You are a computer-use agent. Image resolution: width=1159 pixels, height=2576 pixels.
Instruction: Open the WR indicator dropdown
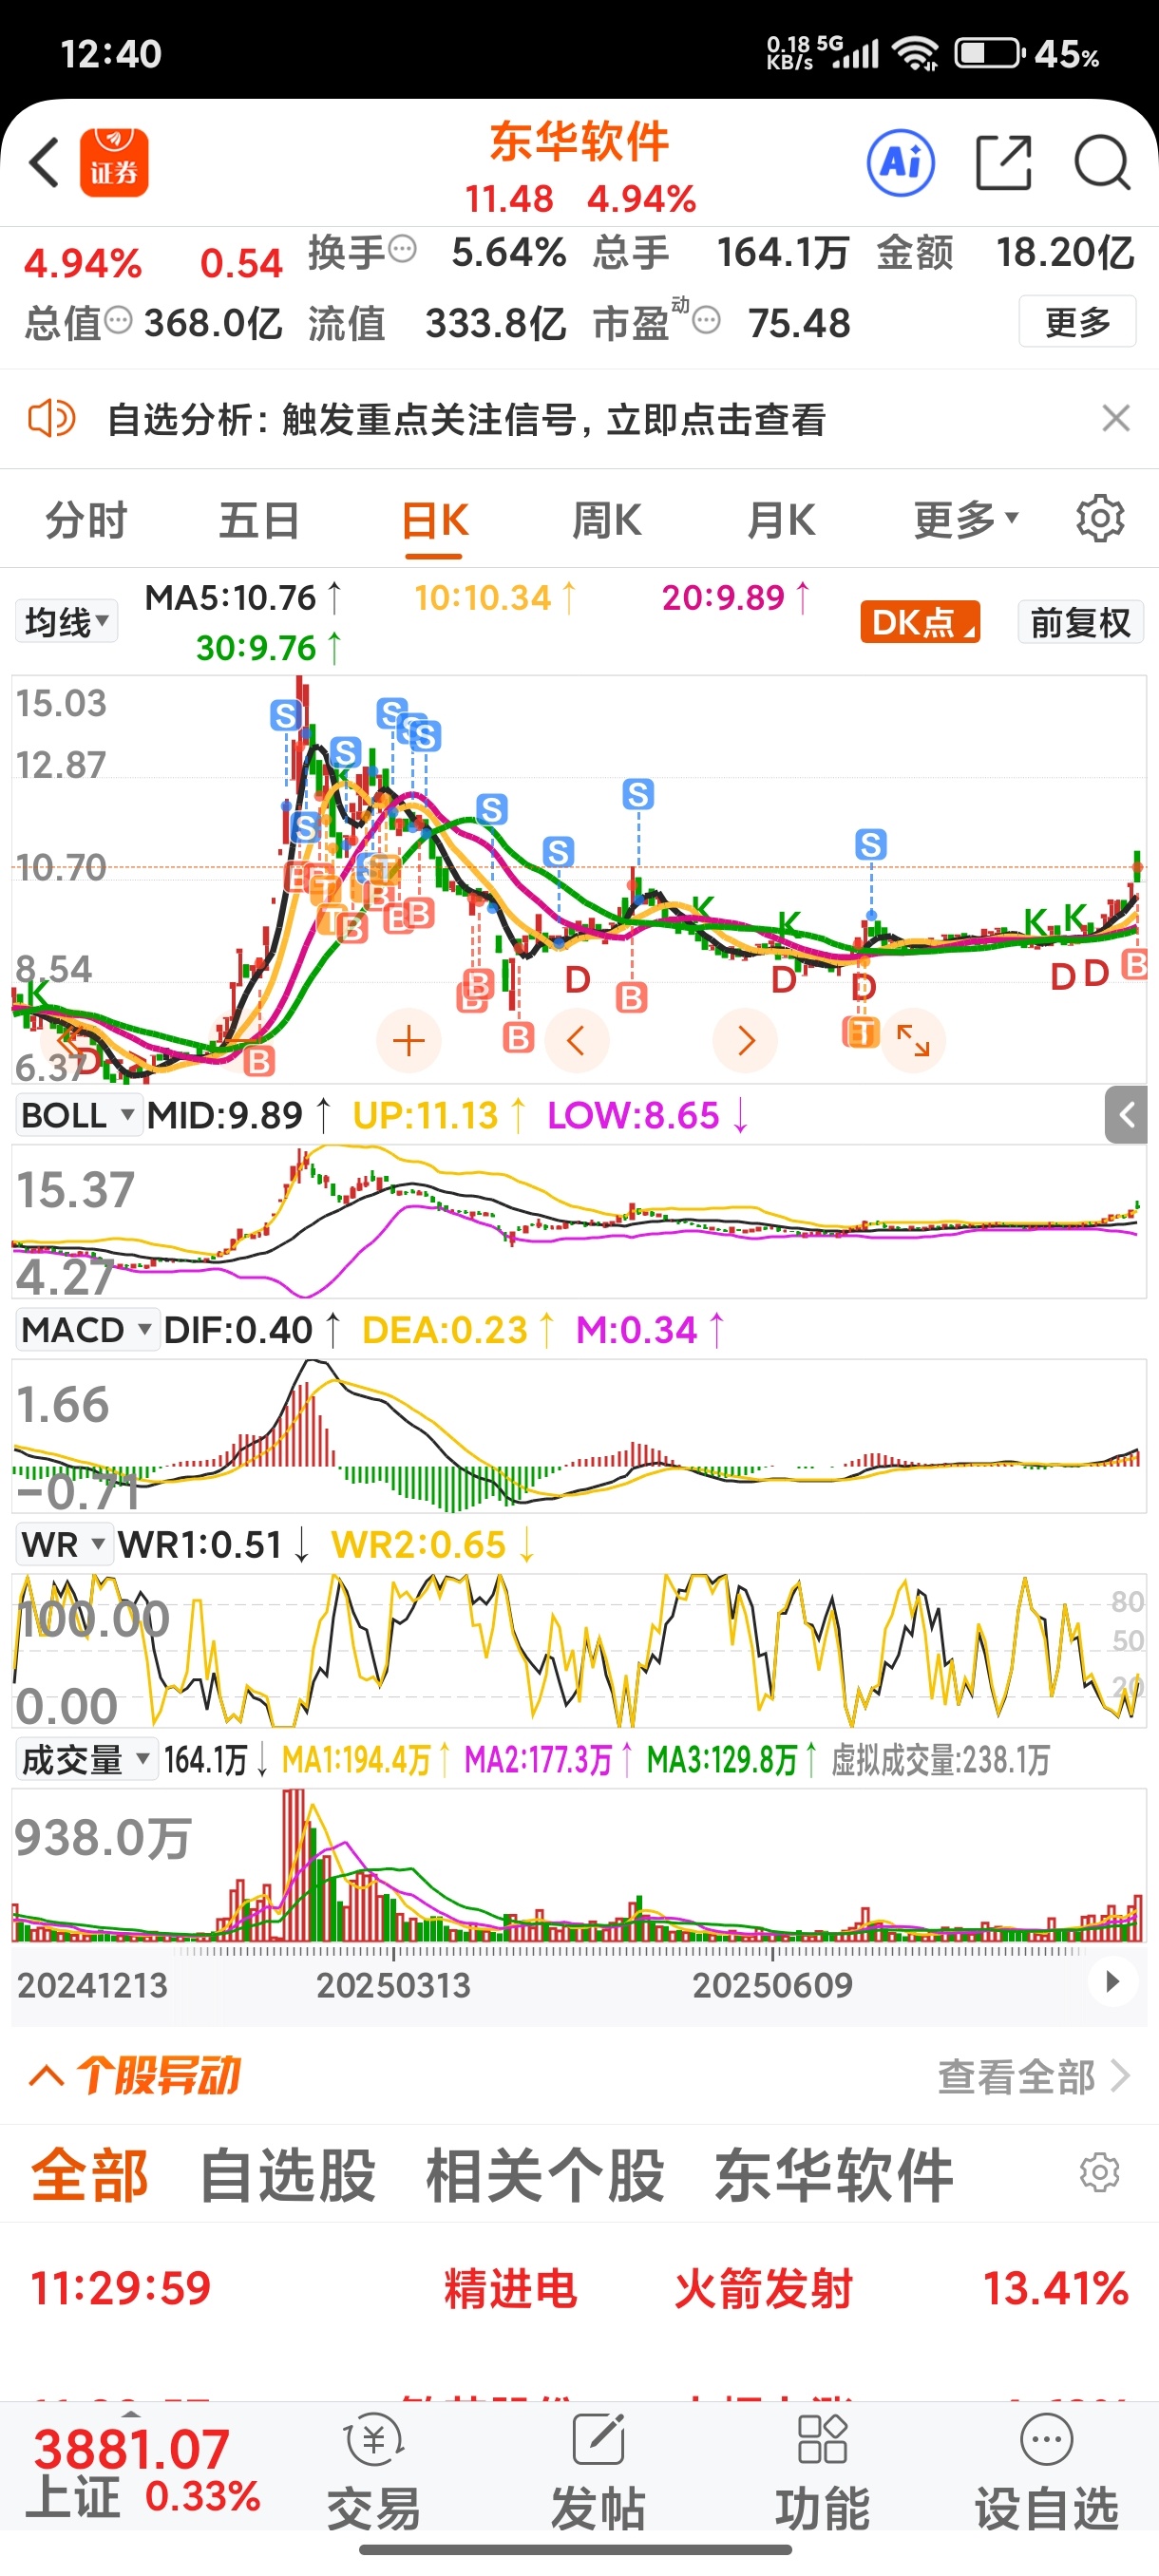63,1545
